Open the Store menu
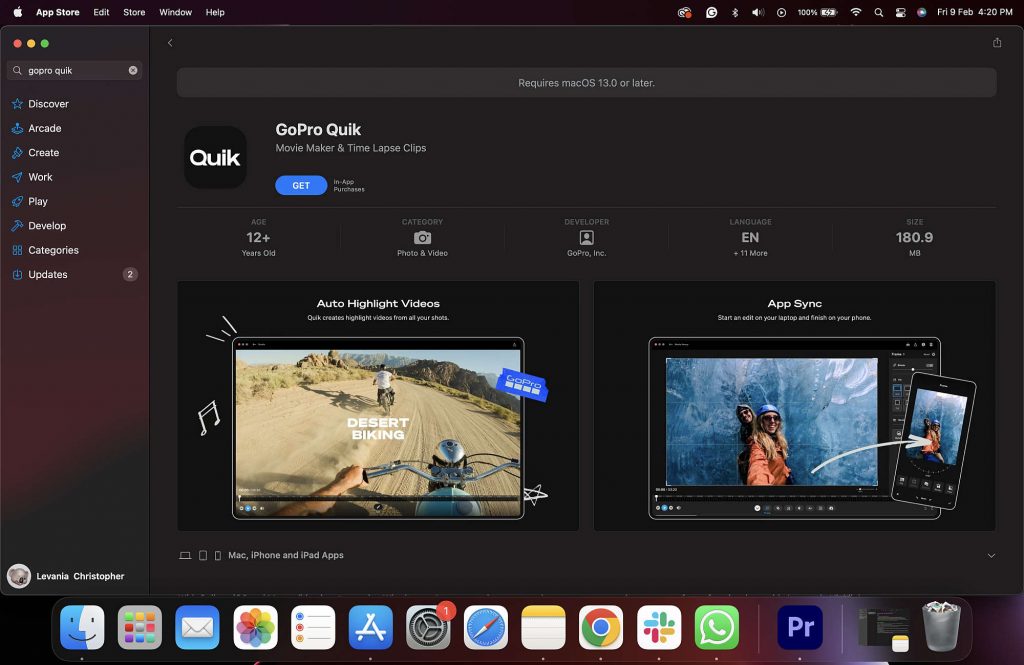Screen dimensions: 1024x665 [135, 12]
